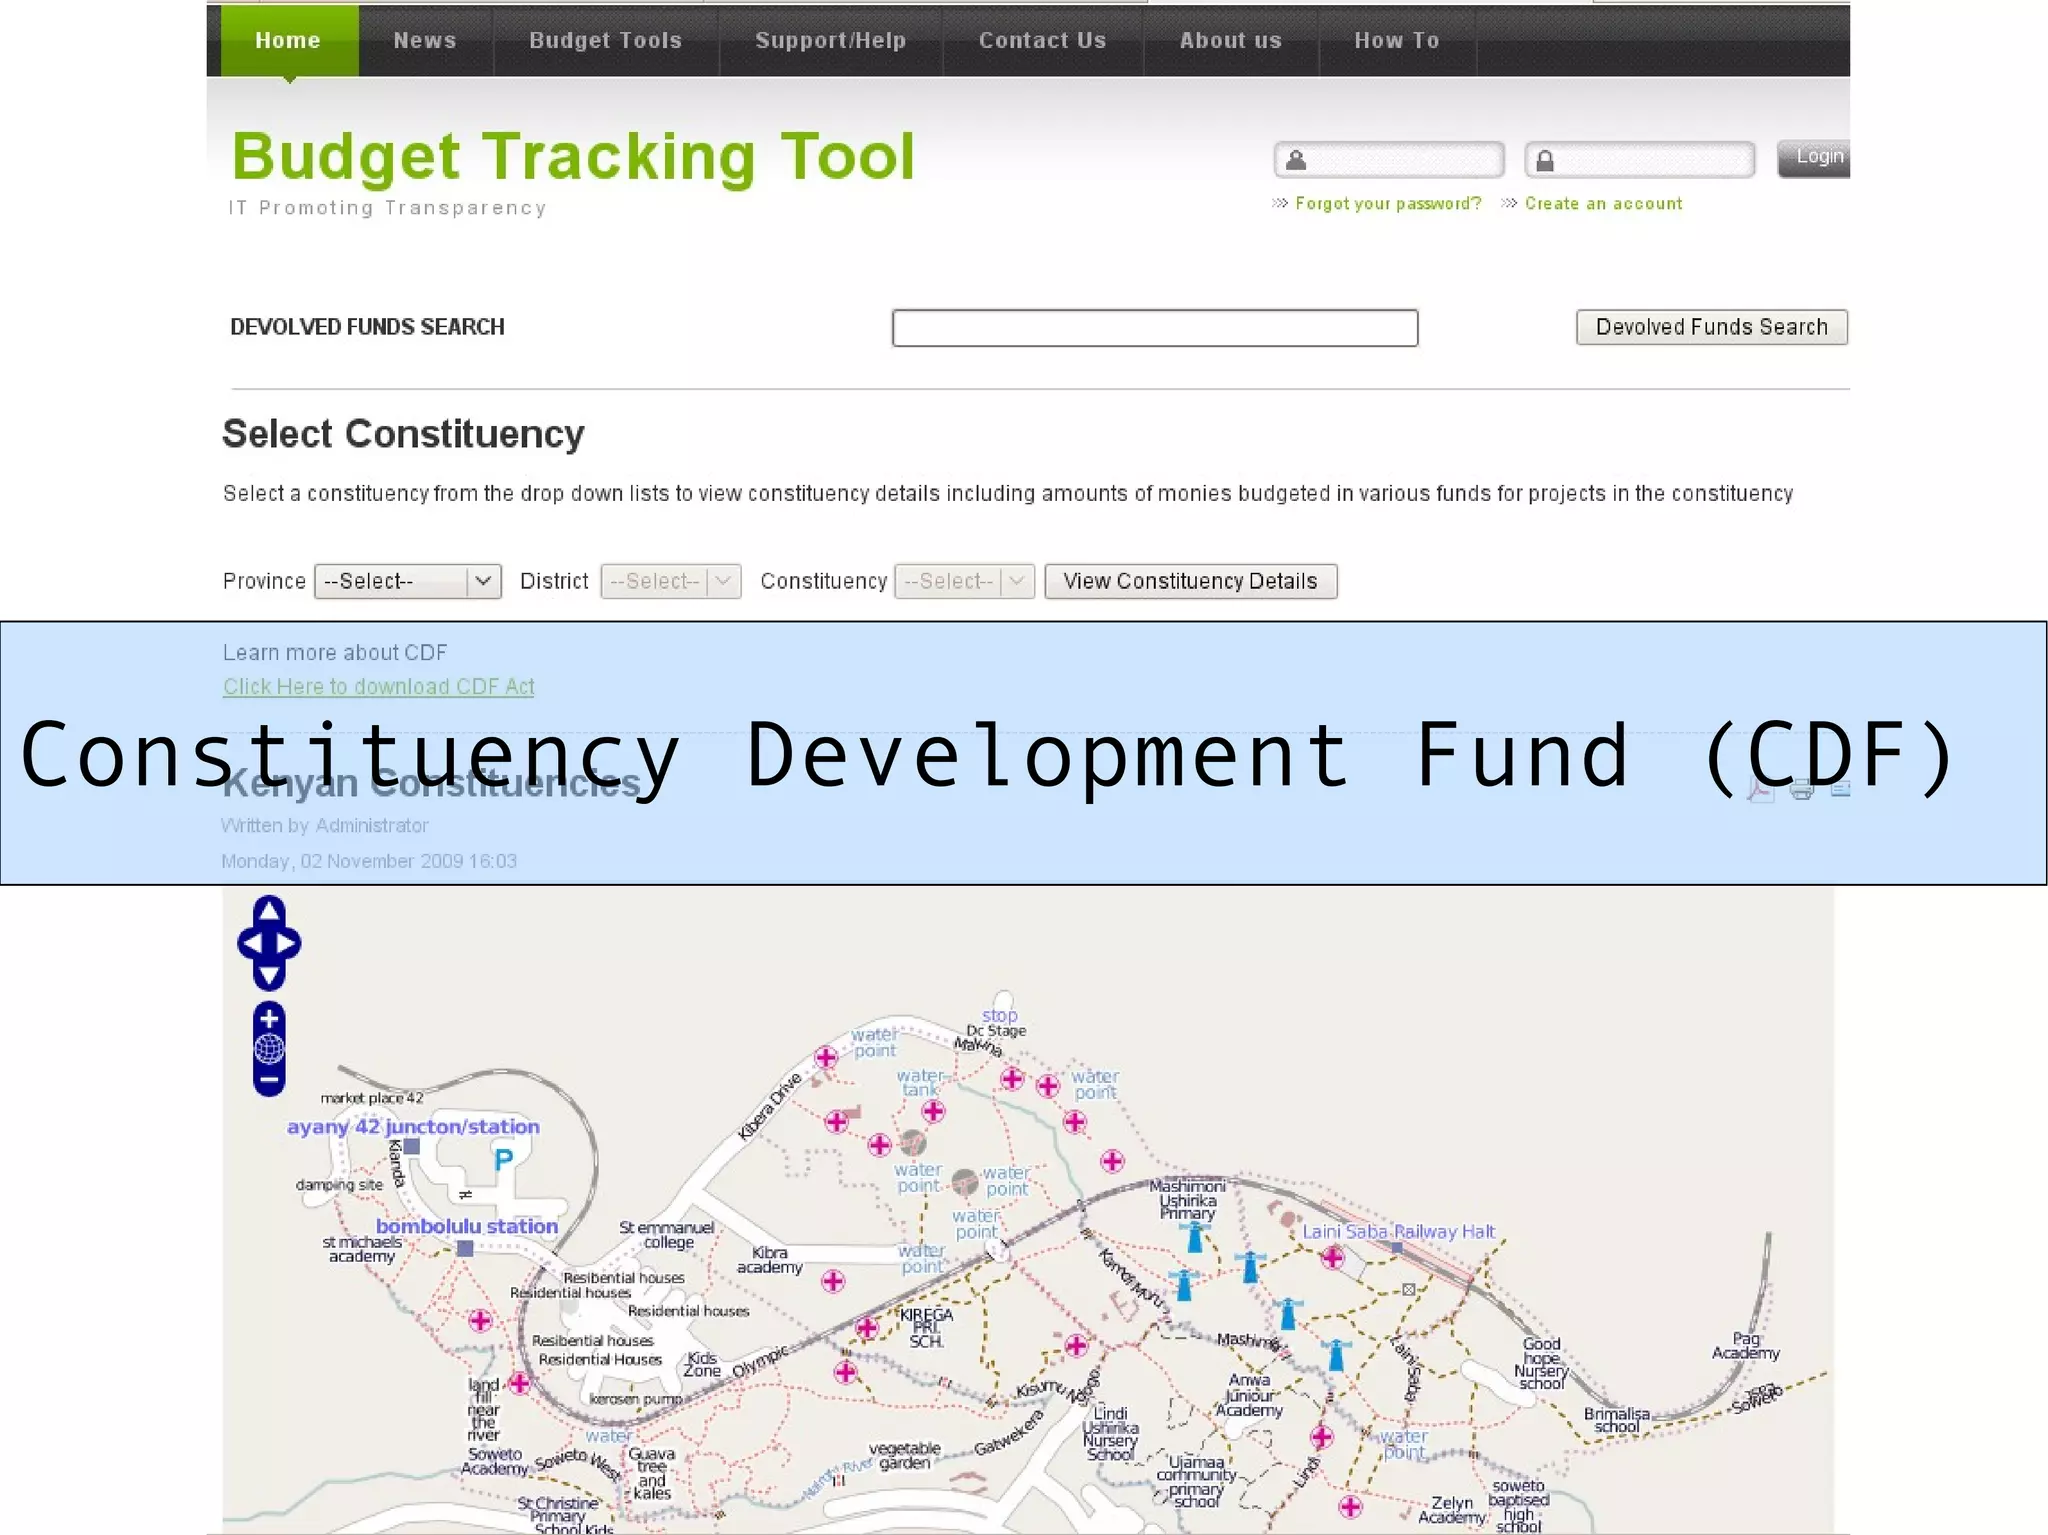This screenshot has height=1535, width=2048.
Task: Expand the District dropdown
Action: (671, 581)
